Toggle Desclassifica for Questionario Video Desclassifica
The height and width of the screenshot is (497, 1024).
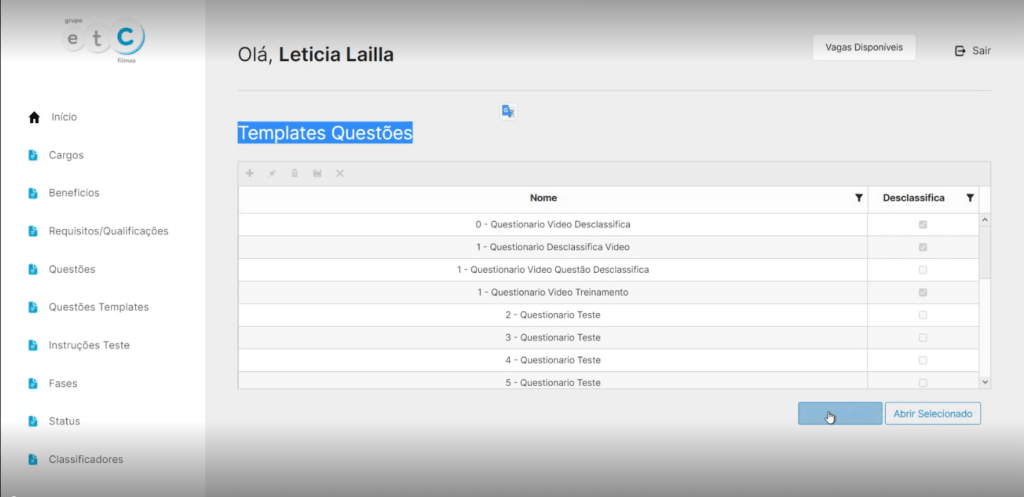click(x=923, y=224)
